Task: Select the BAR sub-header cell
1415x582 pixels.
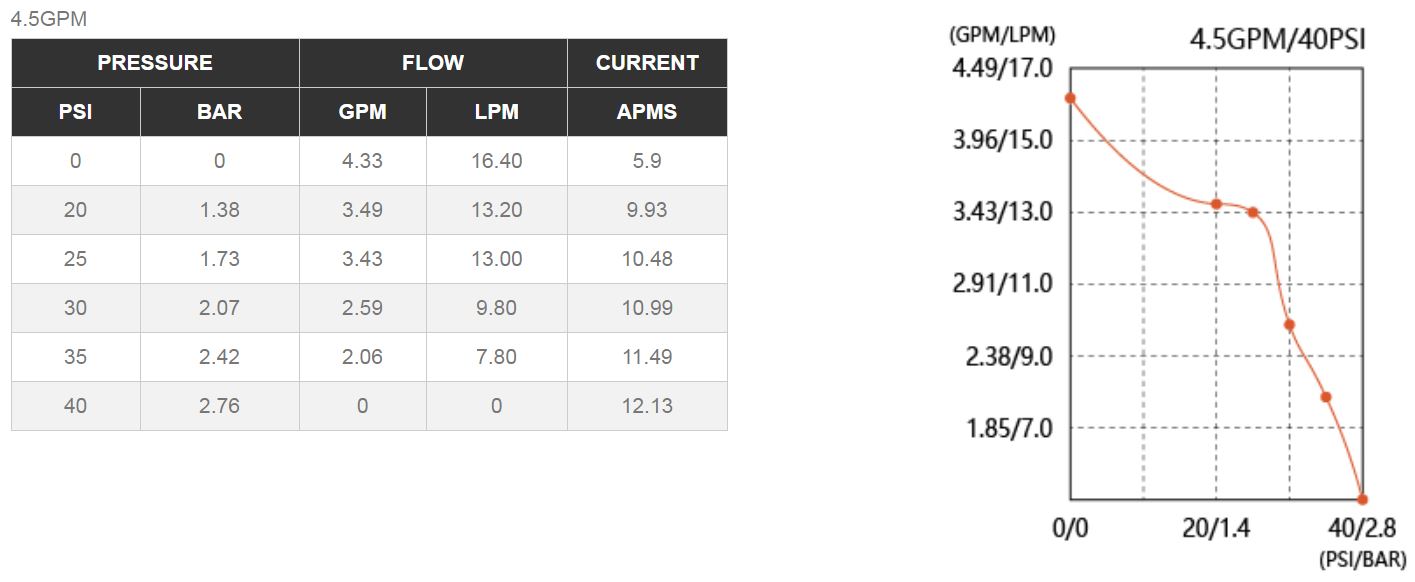Action: (220, 112)
